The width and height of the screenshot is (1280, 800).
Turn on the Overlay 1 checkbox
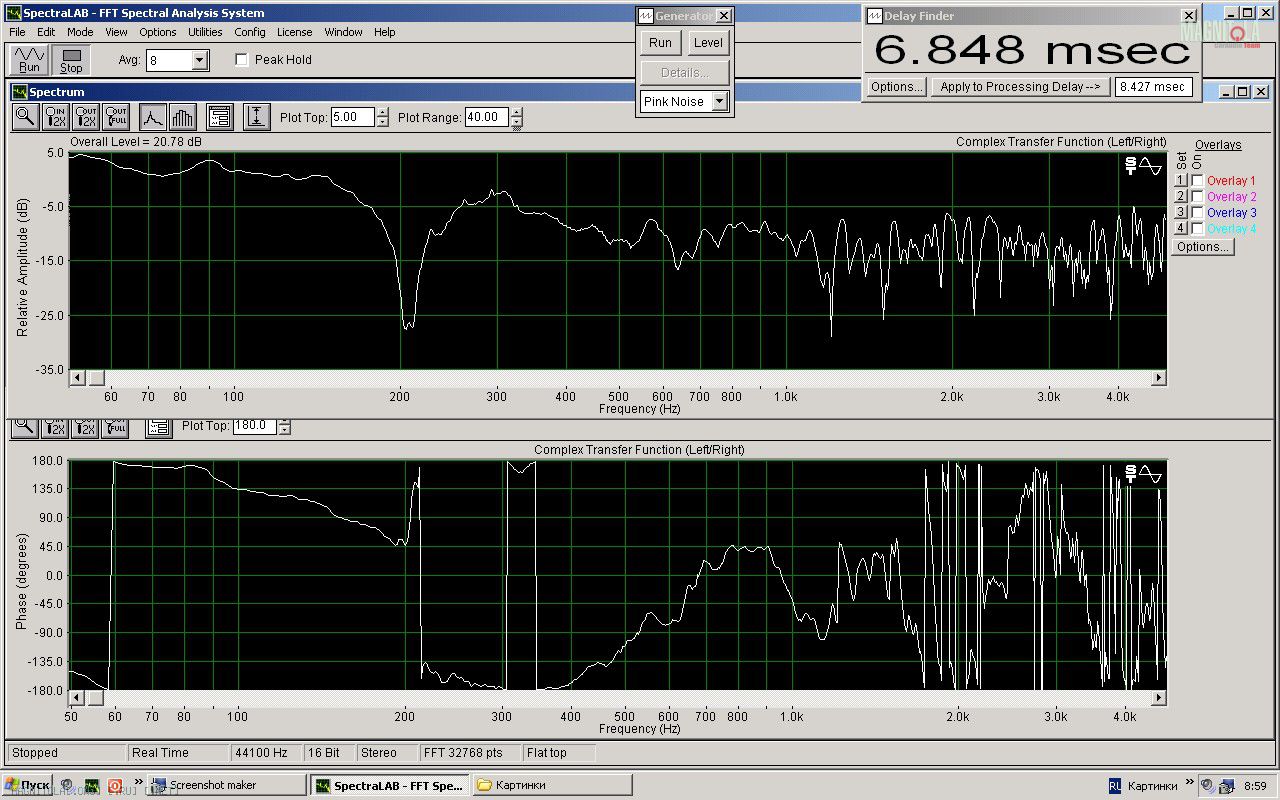(1197, 181)
